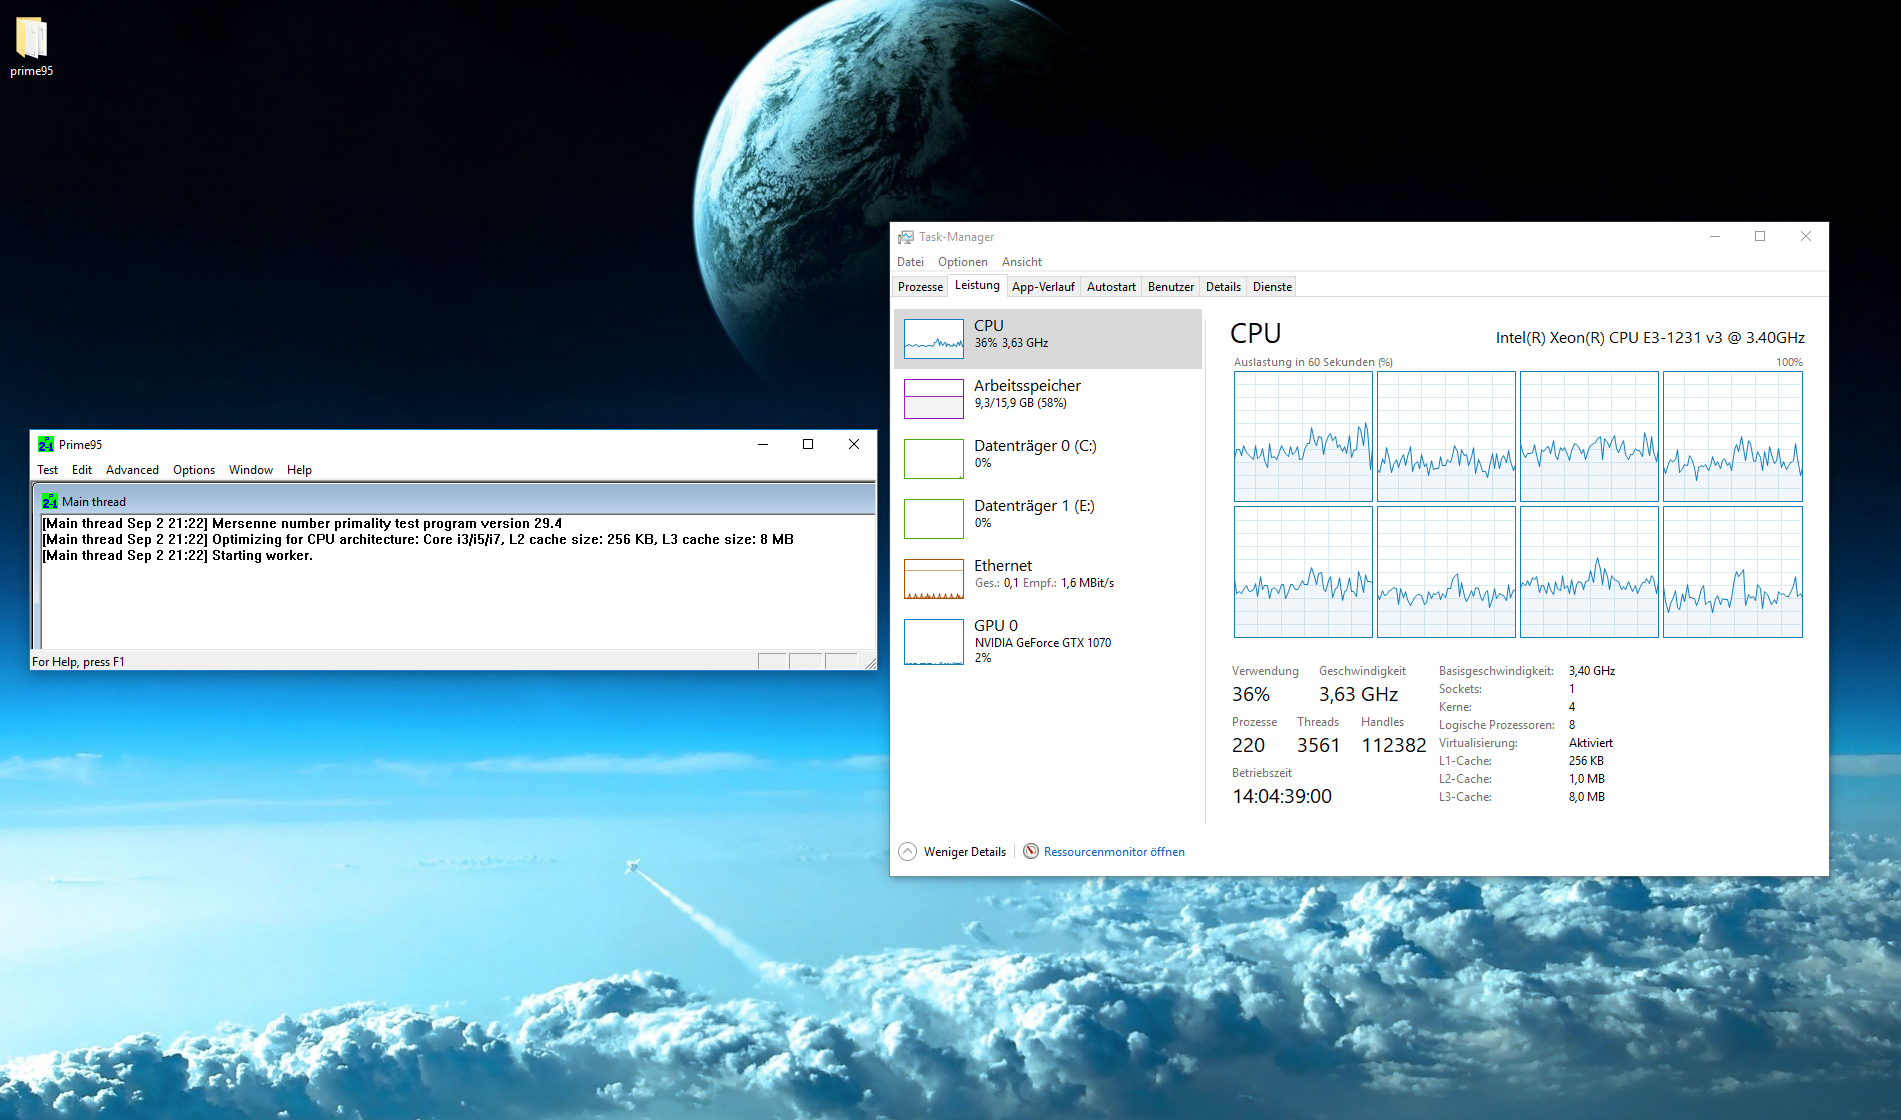Switch to the App-Verlauf tab
The image size is (1901, 1120).
coord(1043,287)
